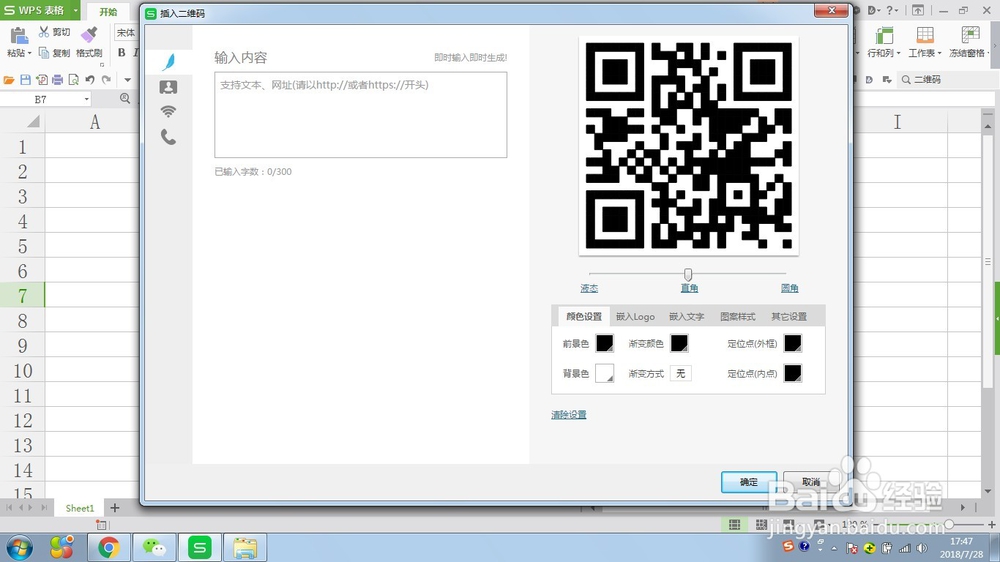Open File Explorer from the taskbar
The height and width of the screenshot is (562, 1000).
(245, 547)
